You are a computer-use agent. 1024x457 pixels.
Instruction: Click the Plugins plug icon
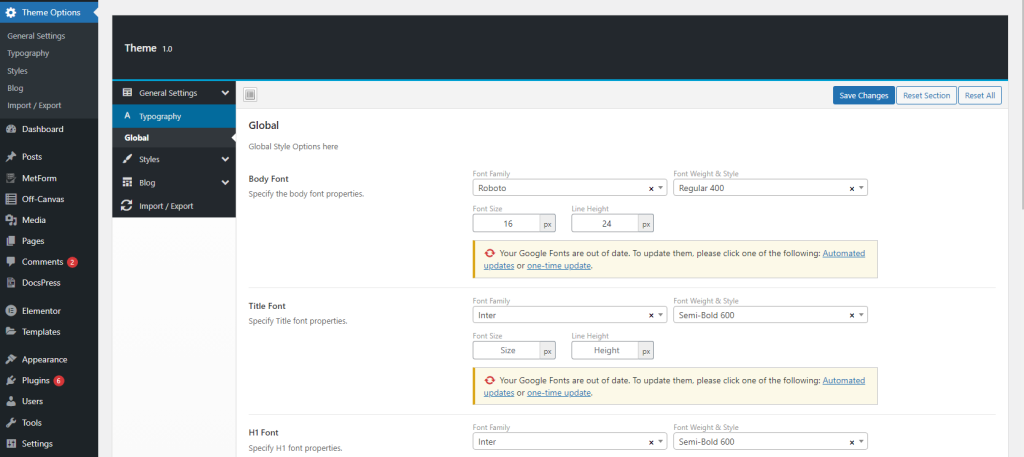(x=11, y=381)
